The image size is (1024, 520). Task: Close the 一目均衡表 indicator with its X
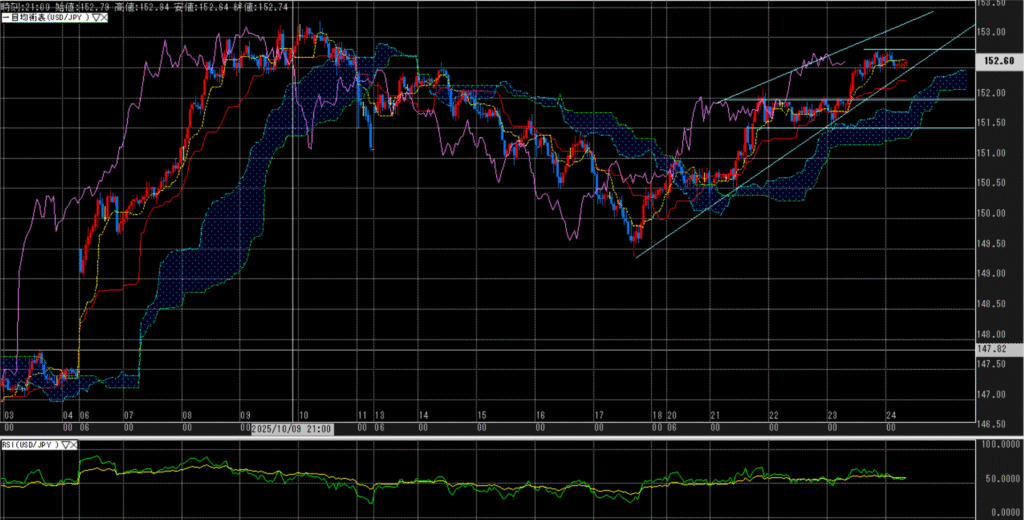coord(104,17)
